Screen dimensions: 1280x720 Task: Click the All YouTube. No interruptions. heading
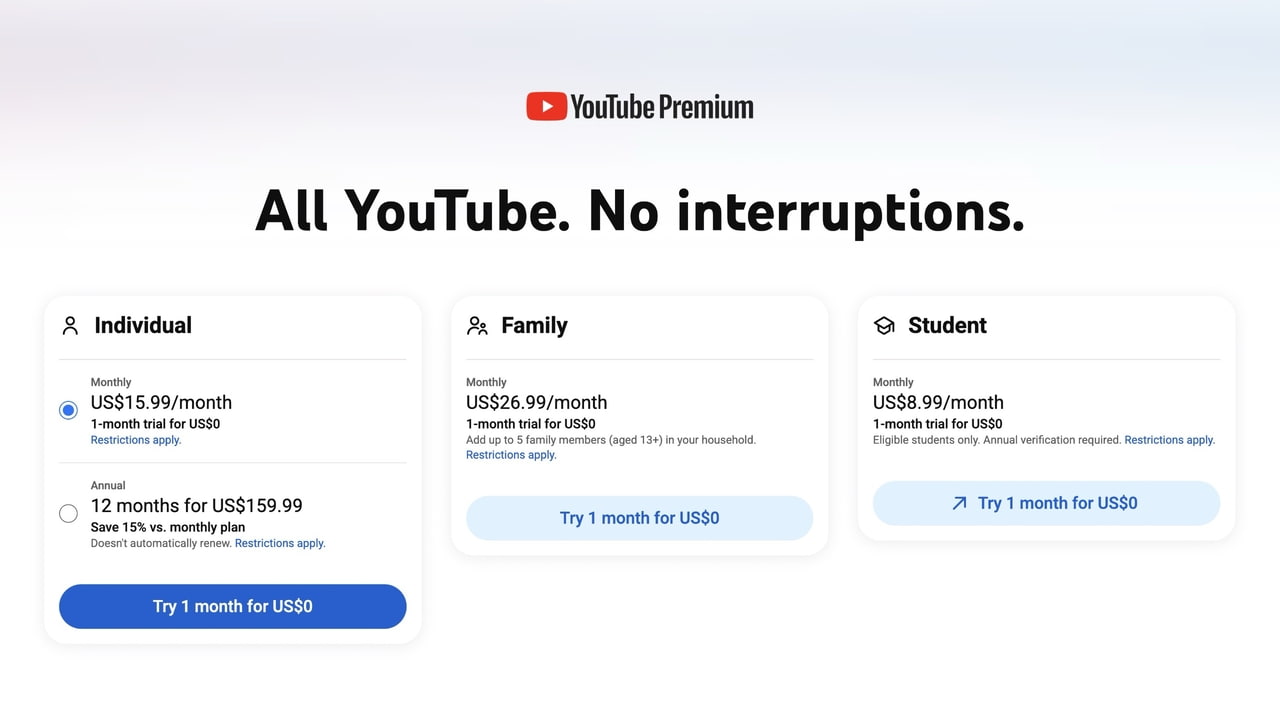tap(639, 211)
